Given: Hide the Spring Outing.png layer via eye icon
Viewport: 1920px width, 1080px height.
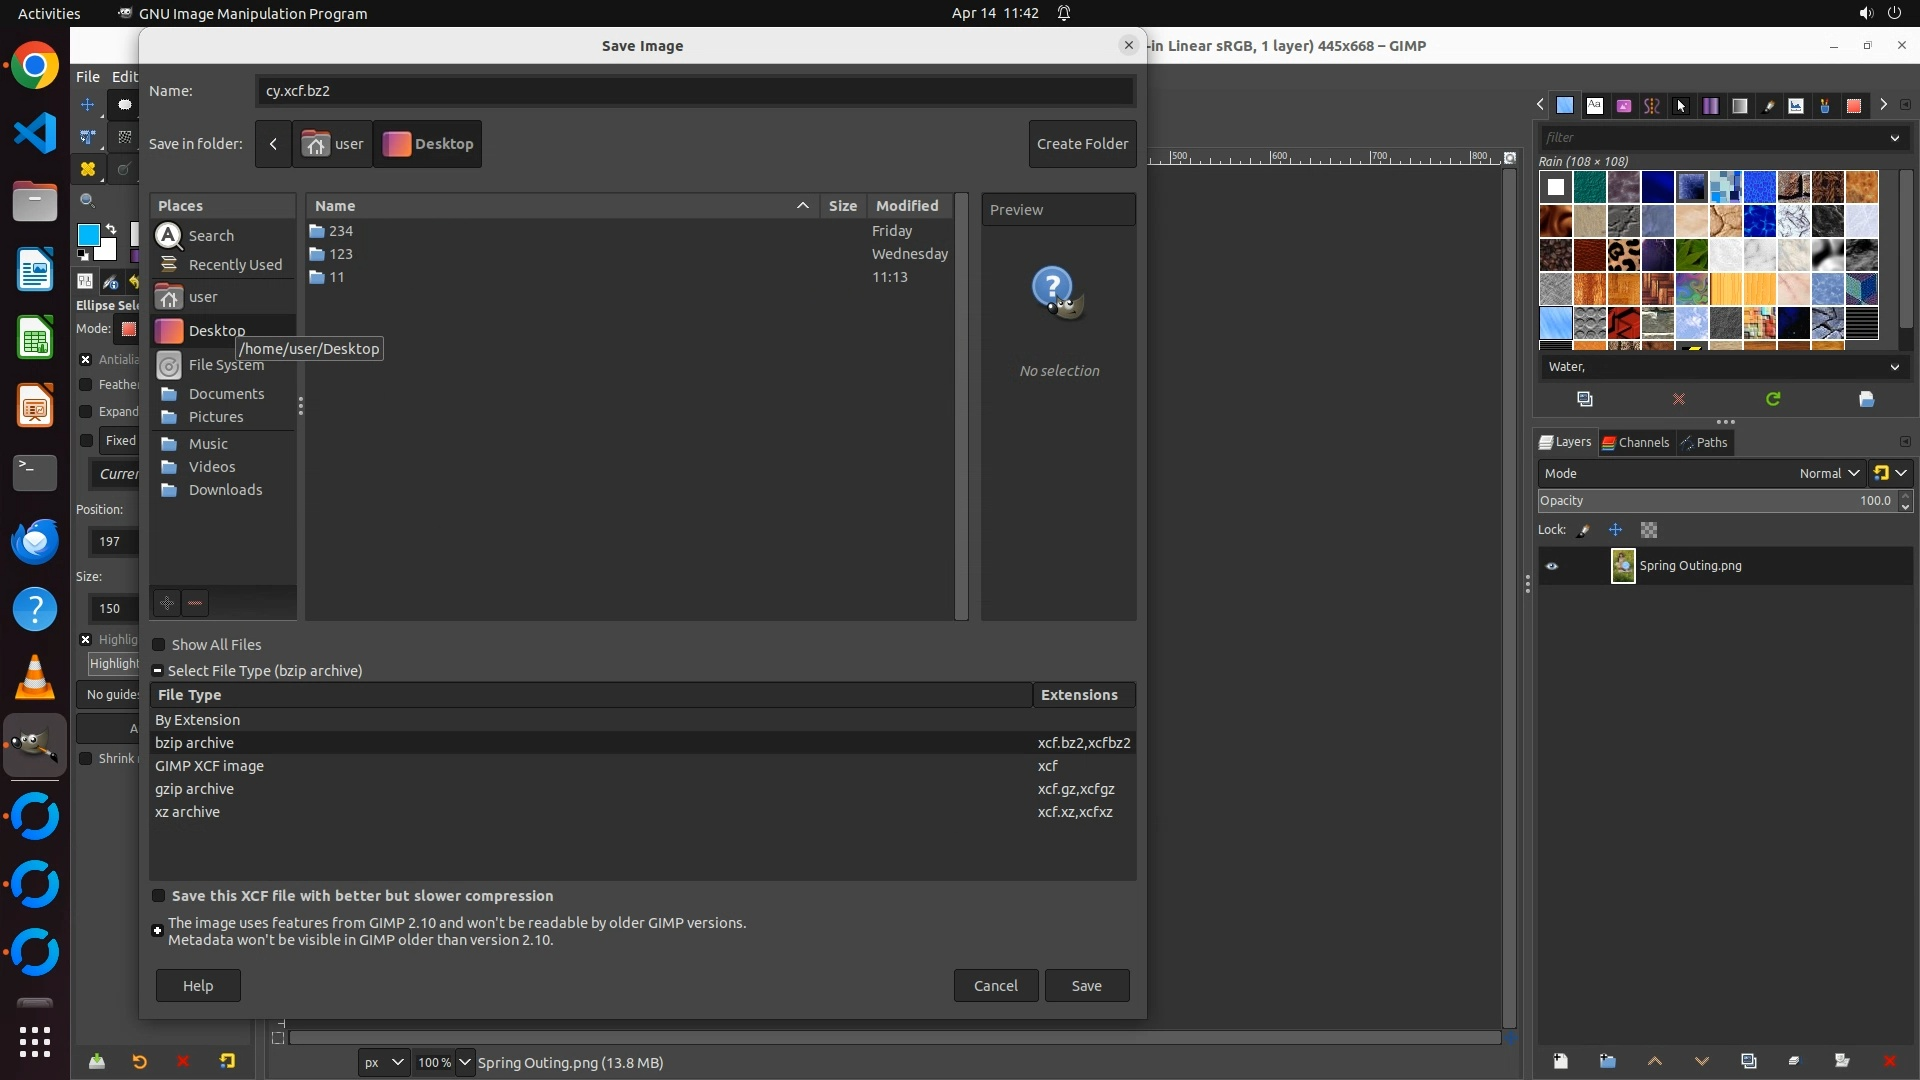Looking at the screenshot, I should click(1552, 566).
